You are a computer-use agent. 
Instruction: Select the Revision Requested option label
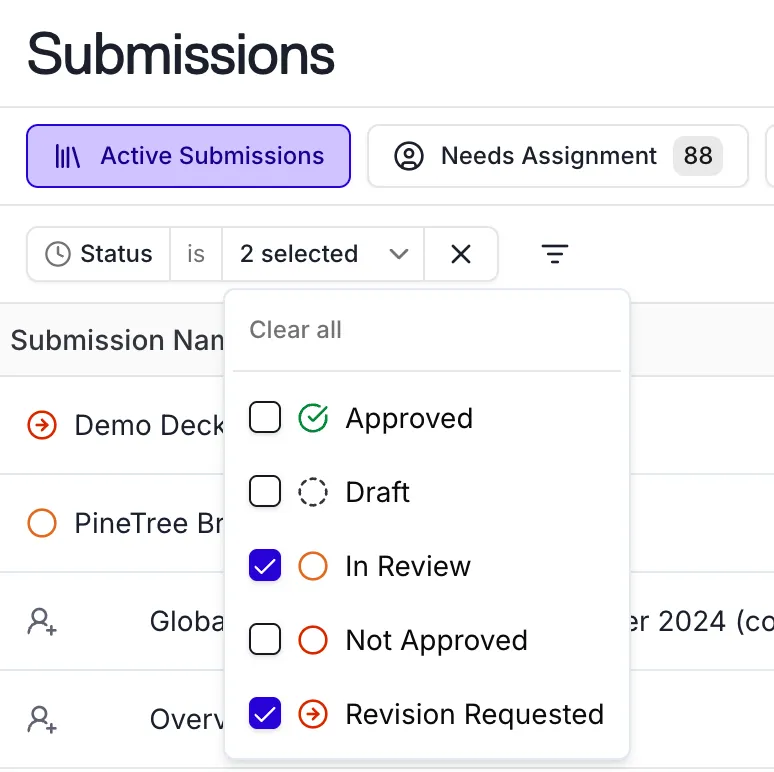pos(475,715)
